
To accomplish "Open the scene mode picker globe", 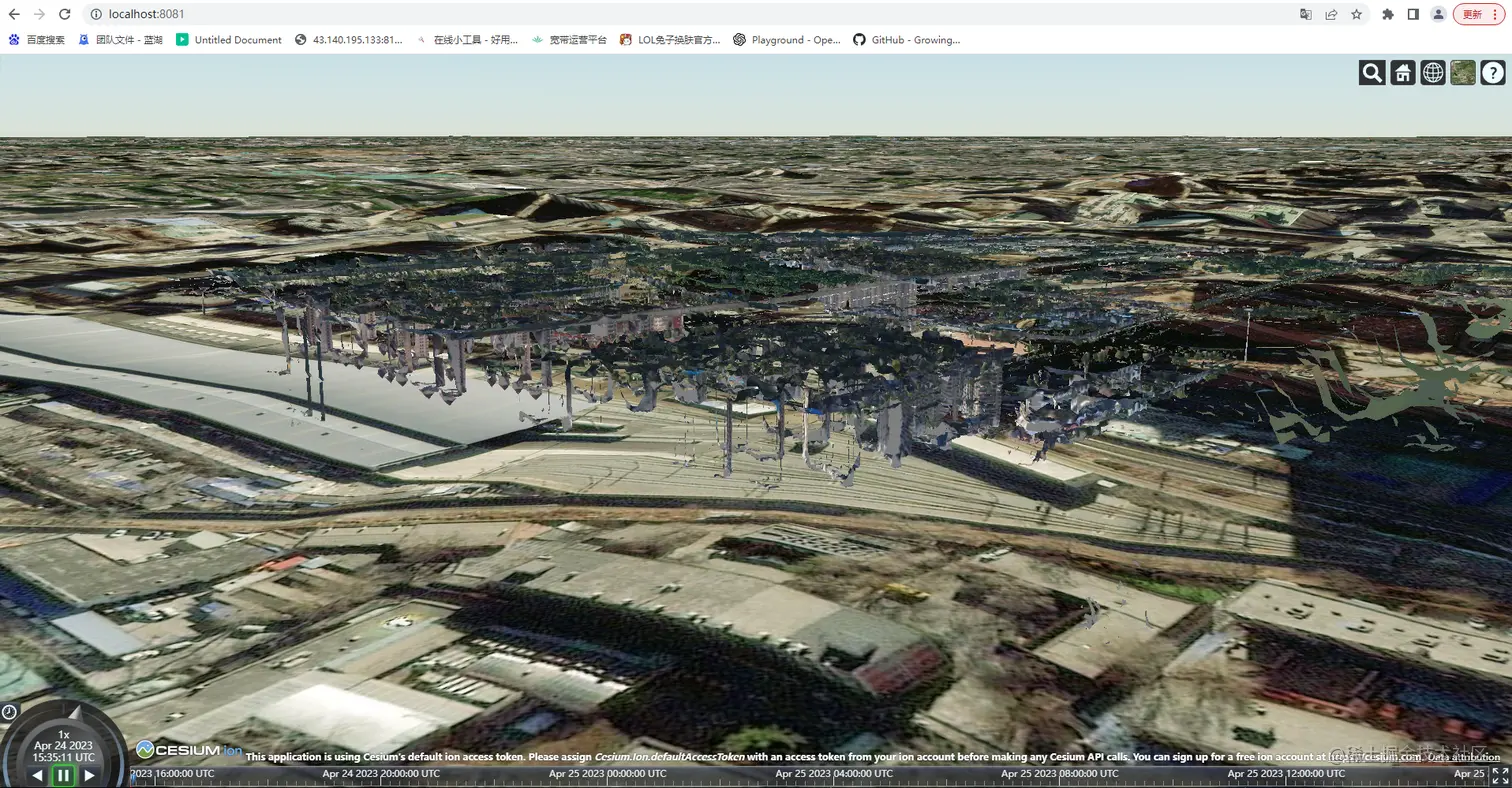I will tap(1433, 72).
